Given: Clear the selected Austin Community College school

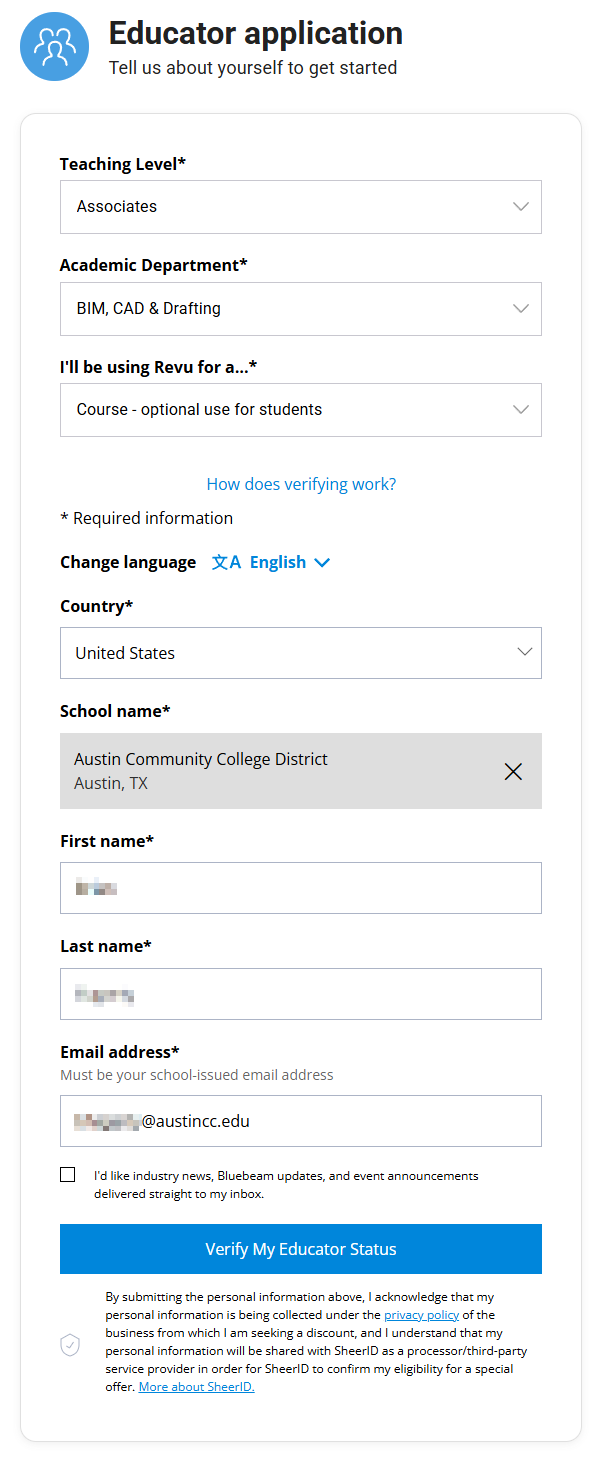Looking at the screenshot, I should pyautogui.click(x=513, y=771).
